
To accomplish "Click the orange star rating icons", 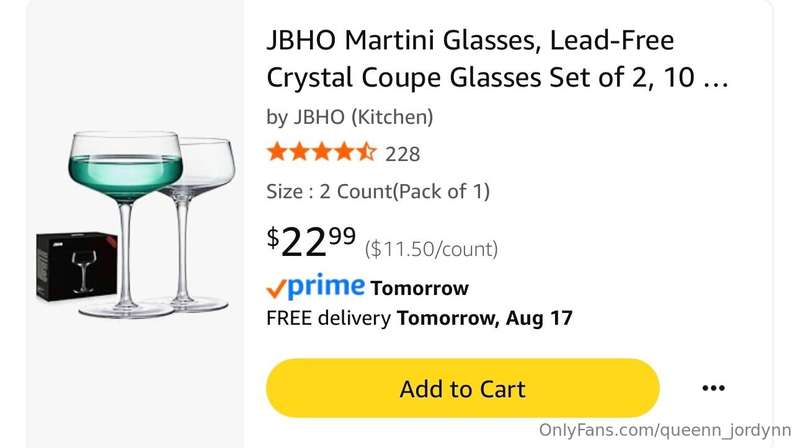I will [322, 152].
